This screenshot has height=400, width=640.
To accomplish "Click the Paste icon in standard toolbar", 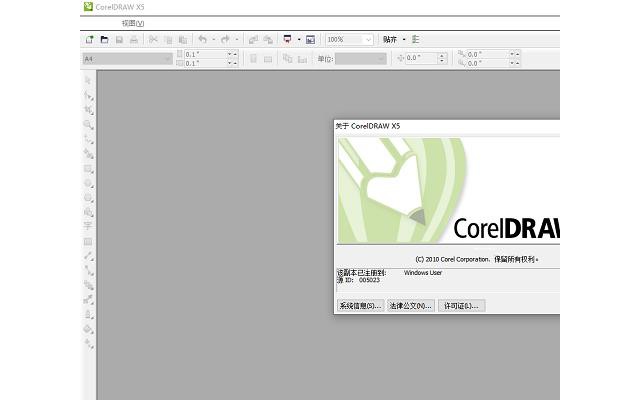I will pos(183,40).
